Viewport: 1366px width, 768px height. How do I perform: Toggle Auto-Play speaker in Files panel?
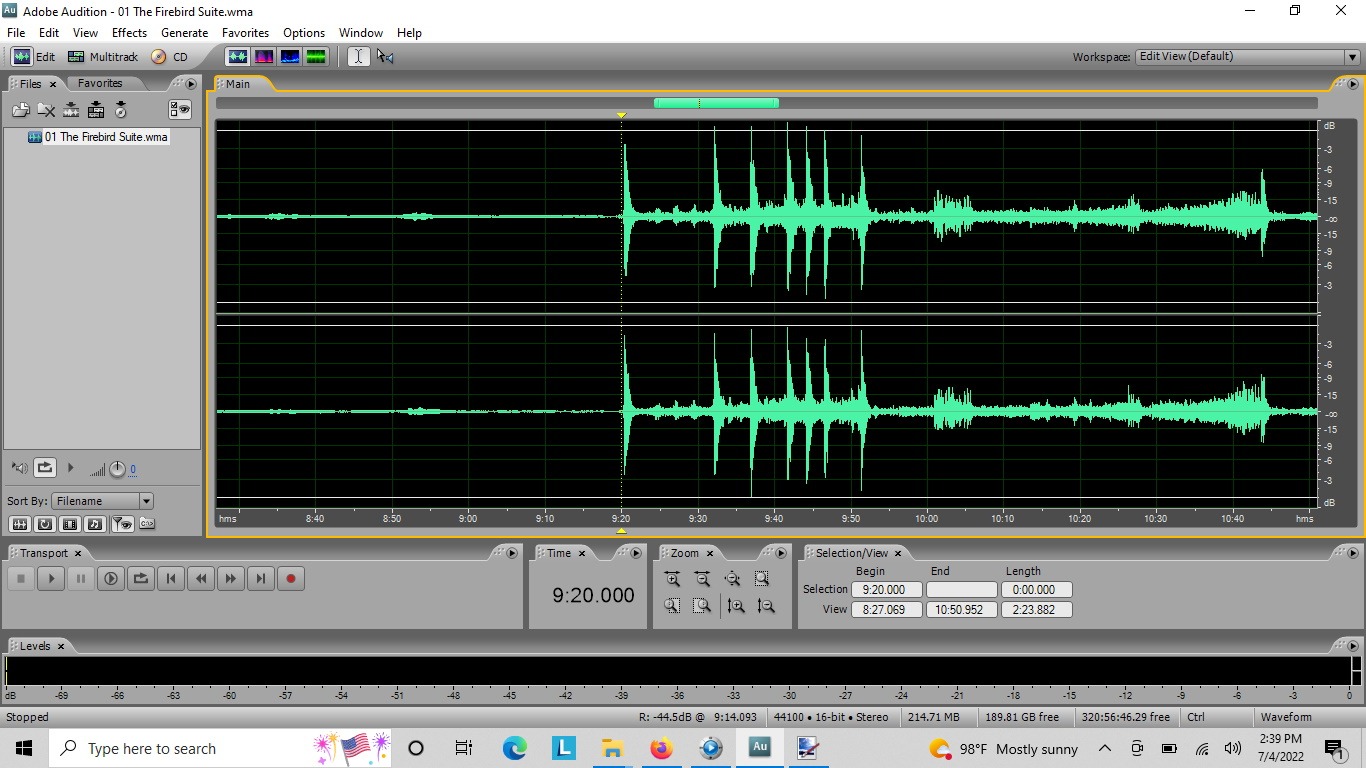[19, 468]
